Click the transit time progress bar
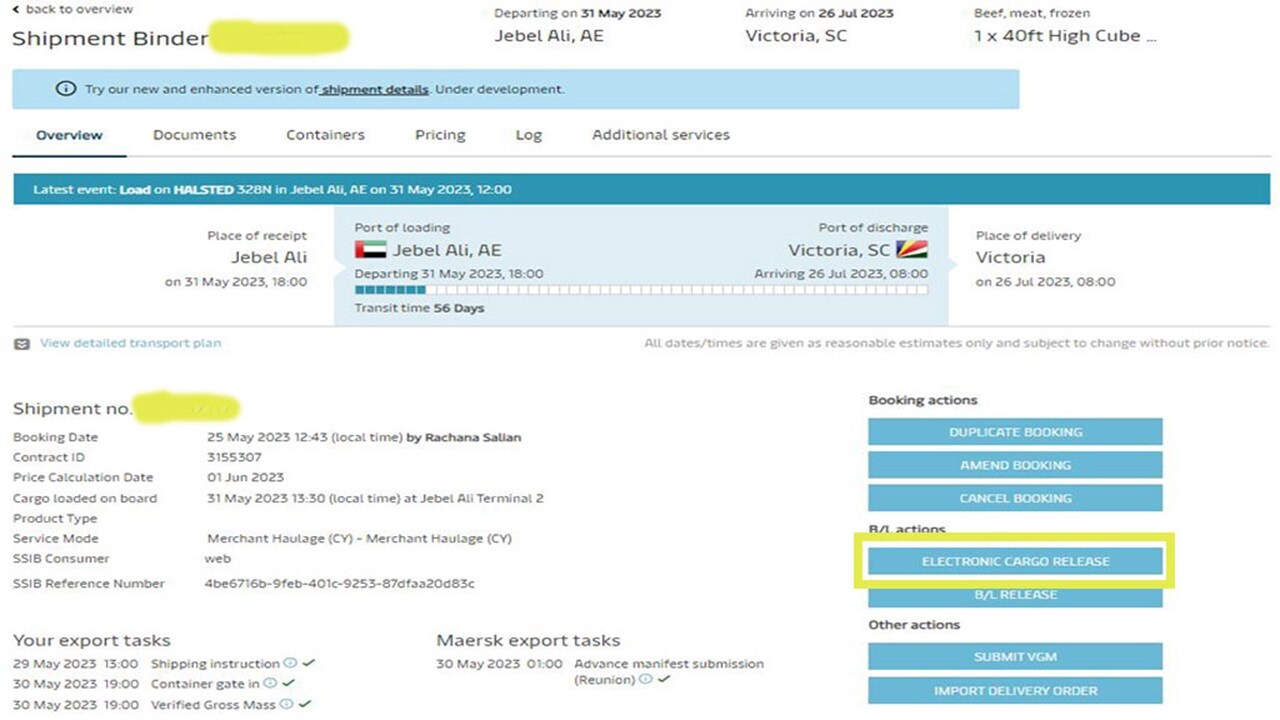1280x720 pixels. click(640, 291)
